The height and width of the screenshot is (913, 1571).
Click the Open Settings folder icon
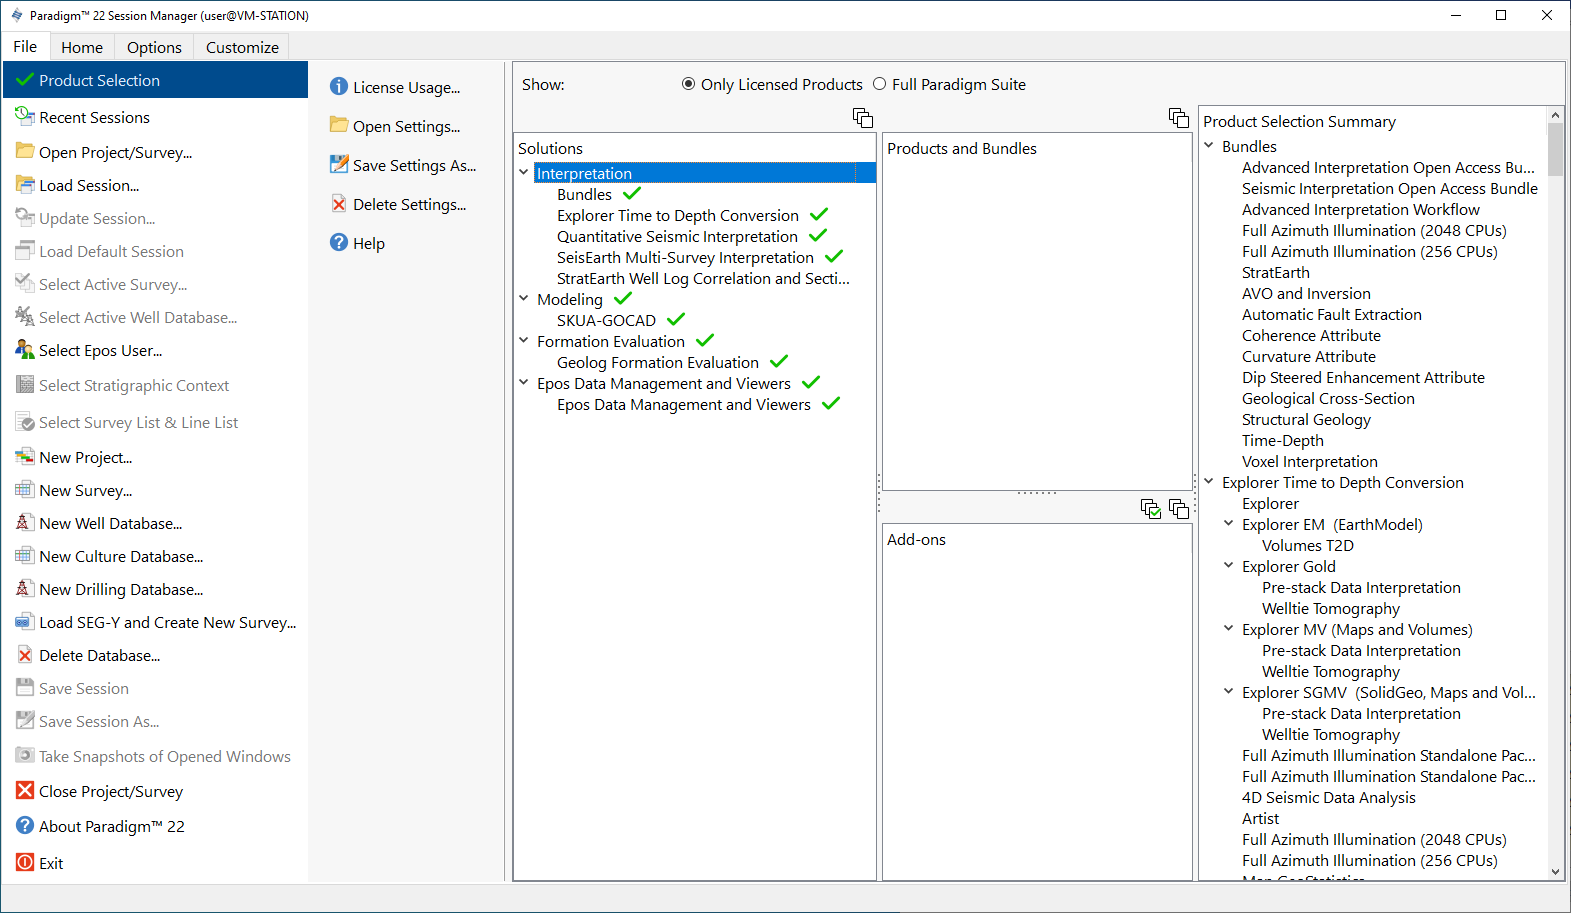339,125
